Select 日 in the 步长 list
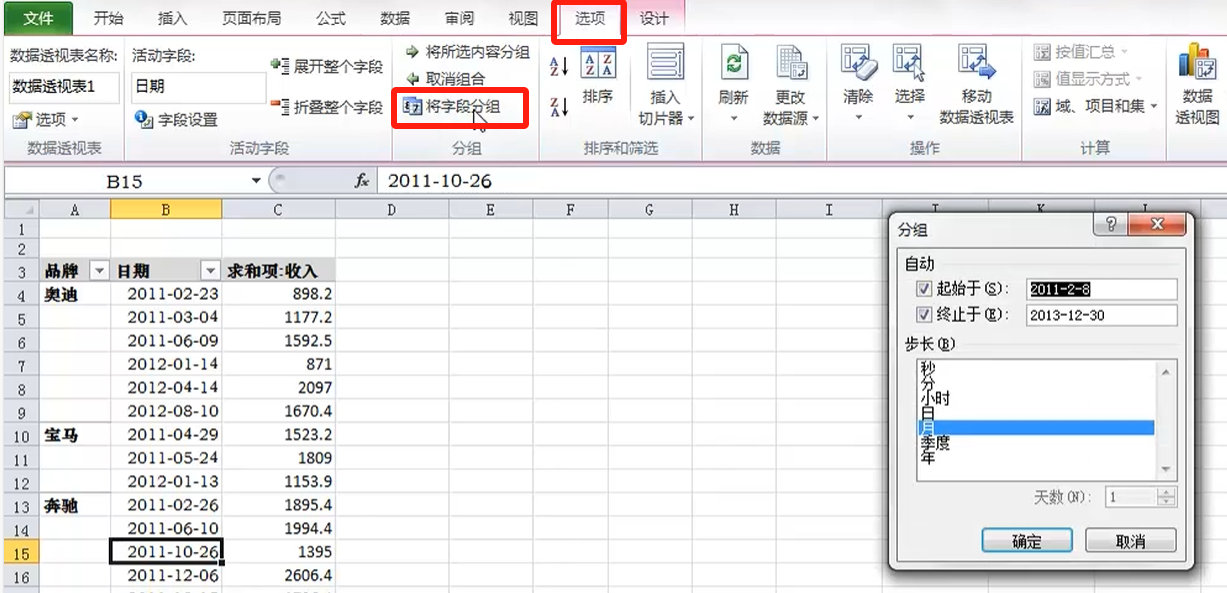 (x=1036, y=412)
